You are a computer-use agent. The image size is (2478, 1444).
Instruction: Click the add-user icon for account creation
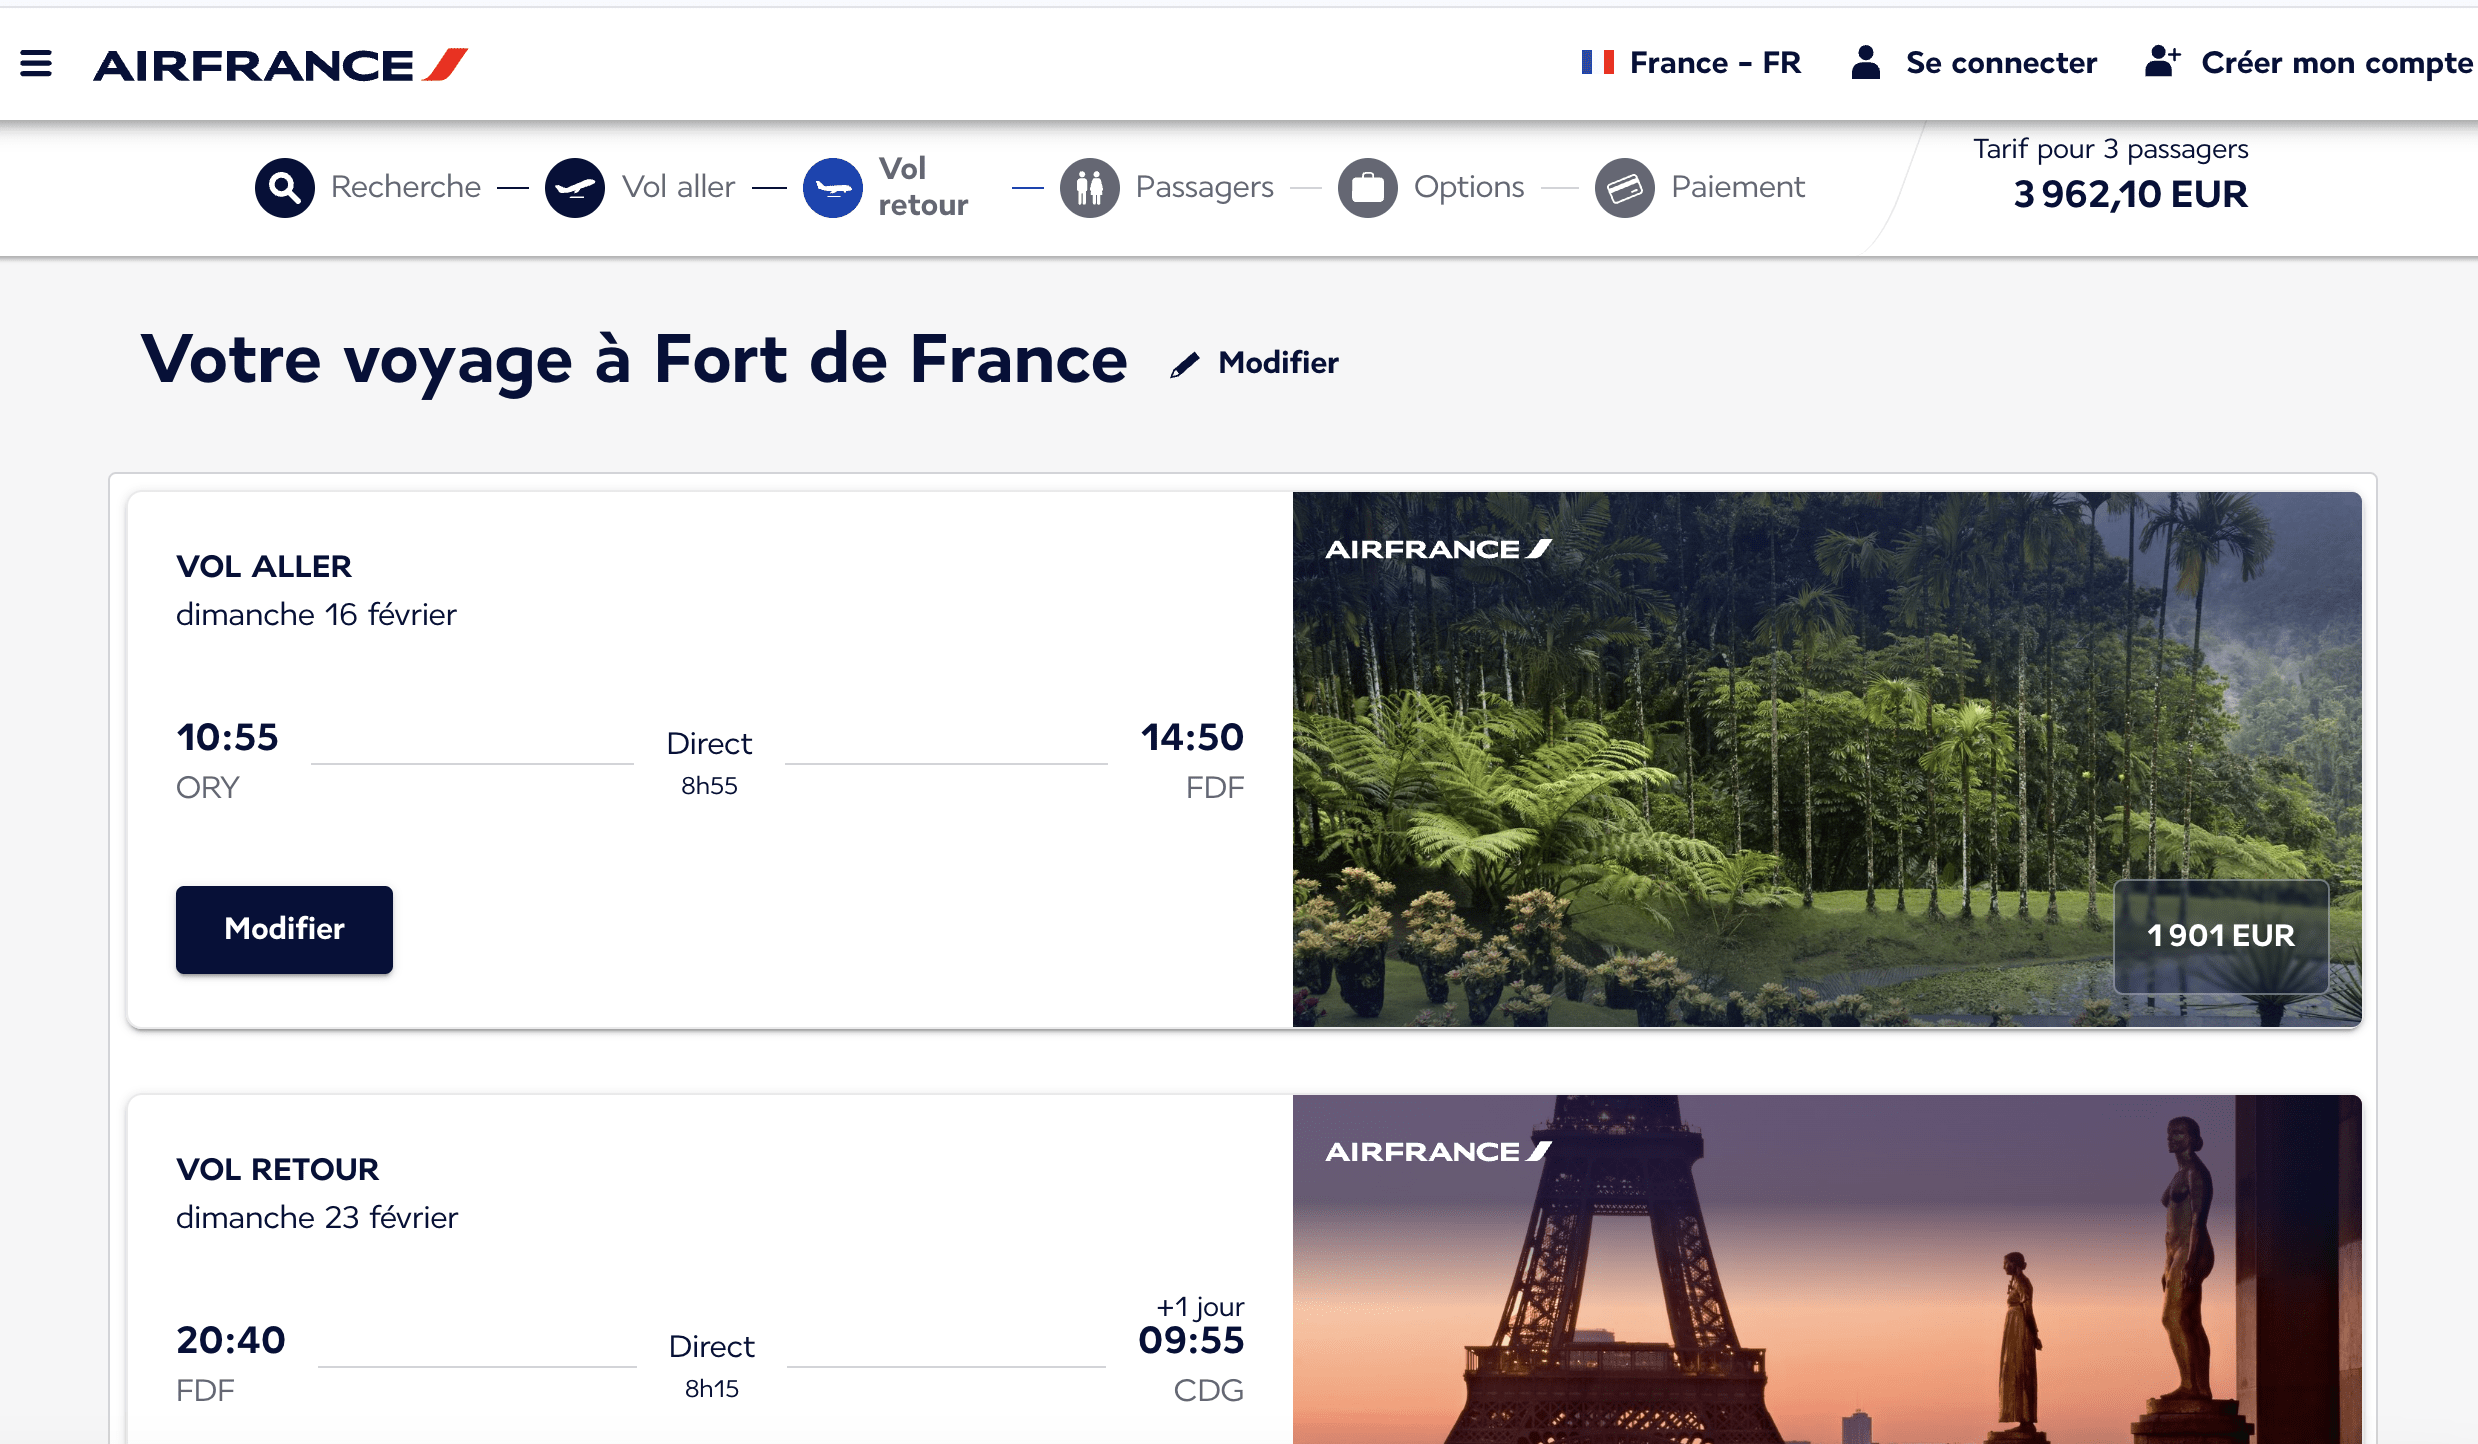coord(2162,61)
